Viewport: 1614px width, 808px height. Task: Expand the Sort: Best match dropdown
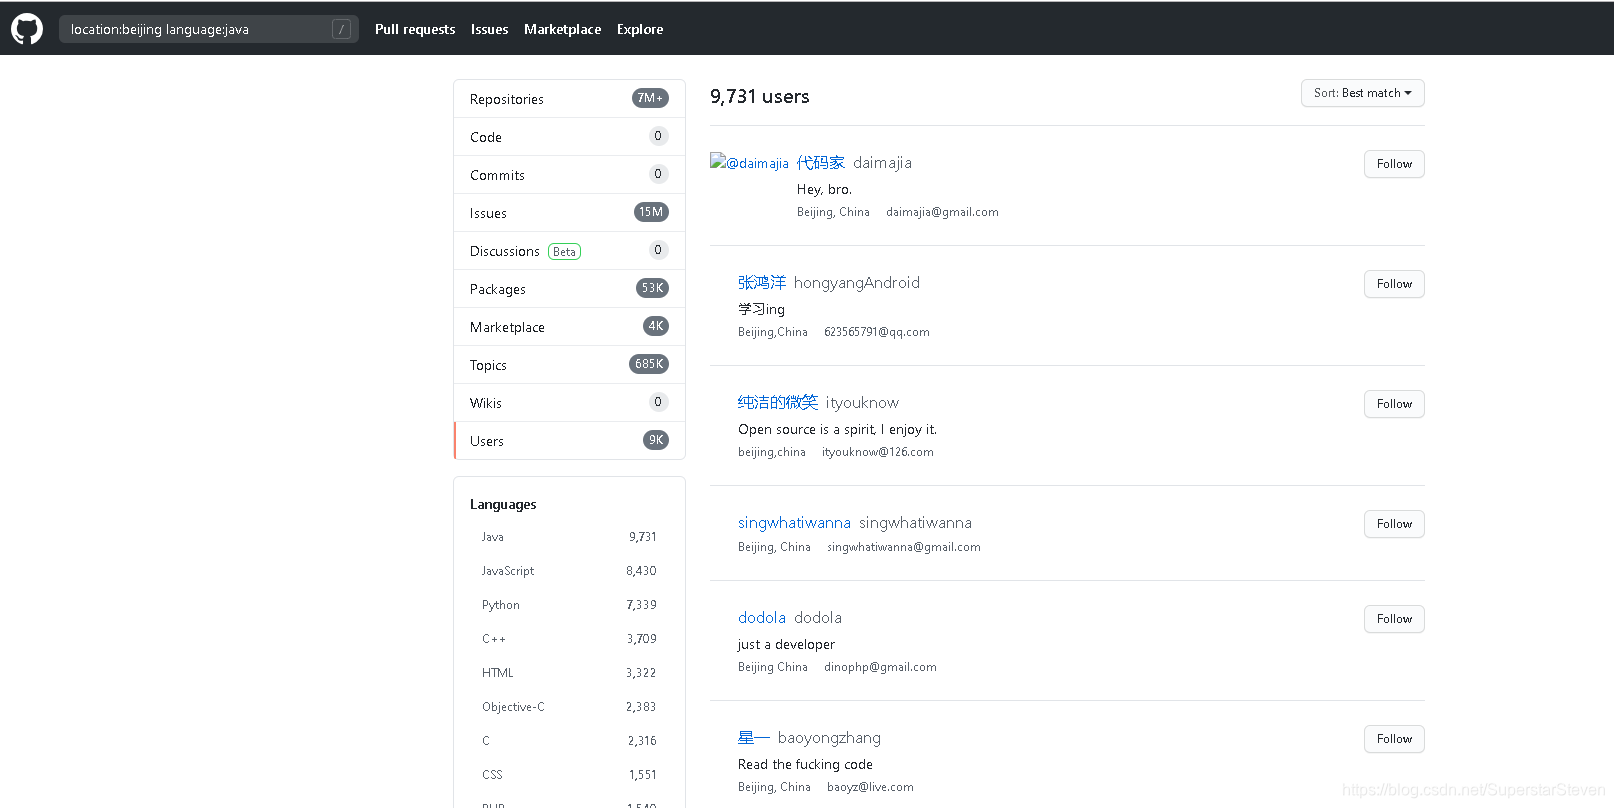pyautogui.click(x=1362, y=93)
